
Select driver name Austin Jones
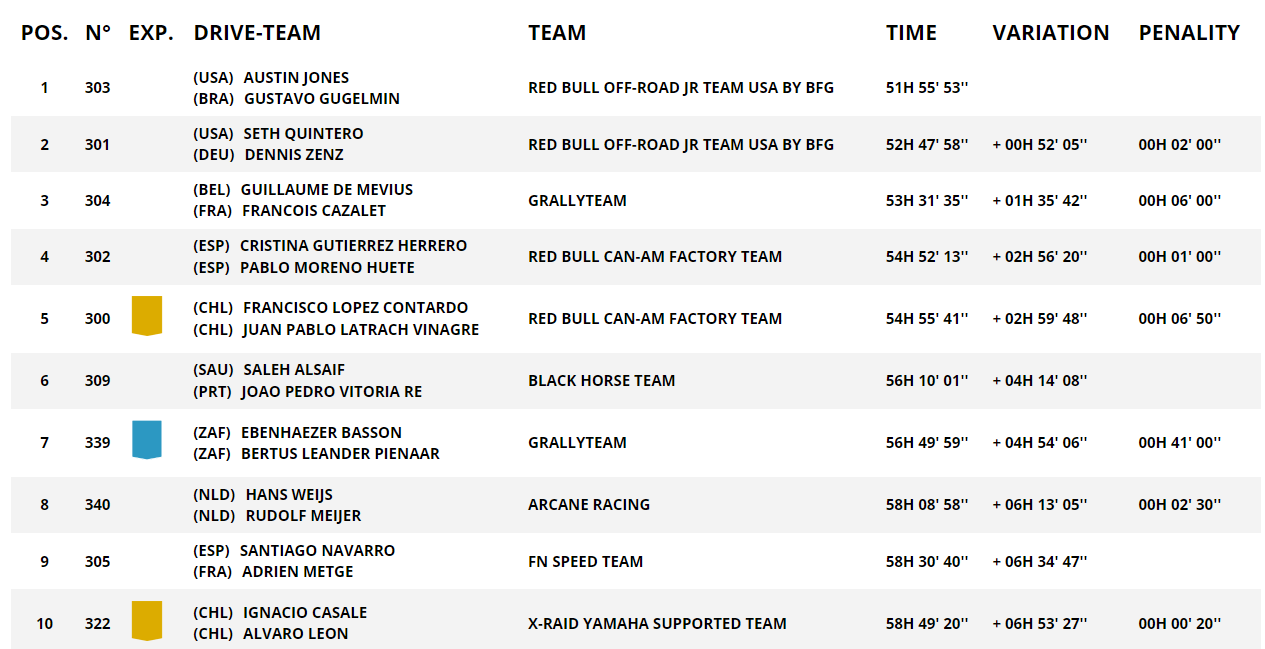296,77
